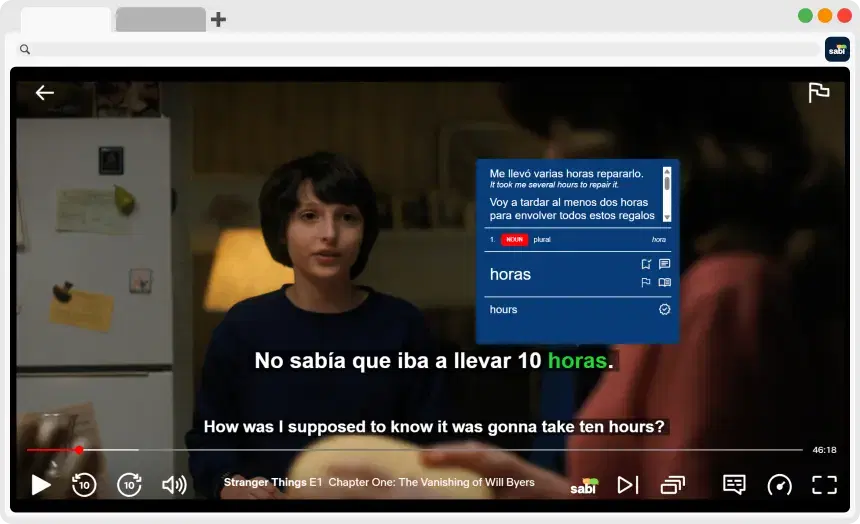The image size is (860, 524).
Task: Go back with the top-left arrow
Action: pos(44,93)
